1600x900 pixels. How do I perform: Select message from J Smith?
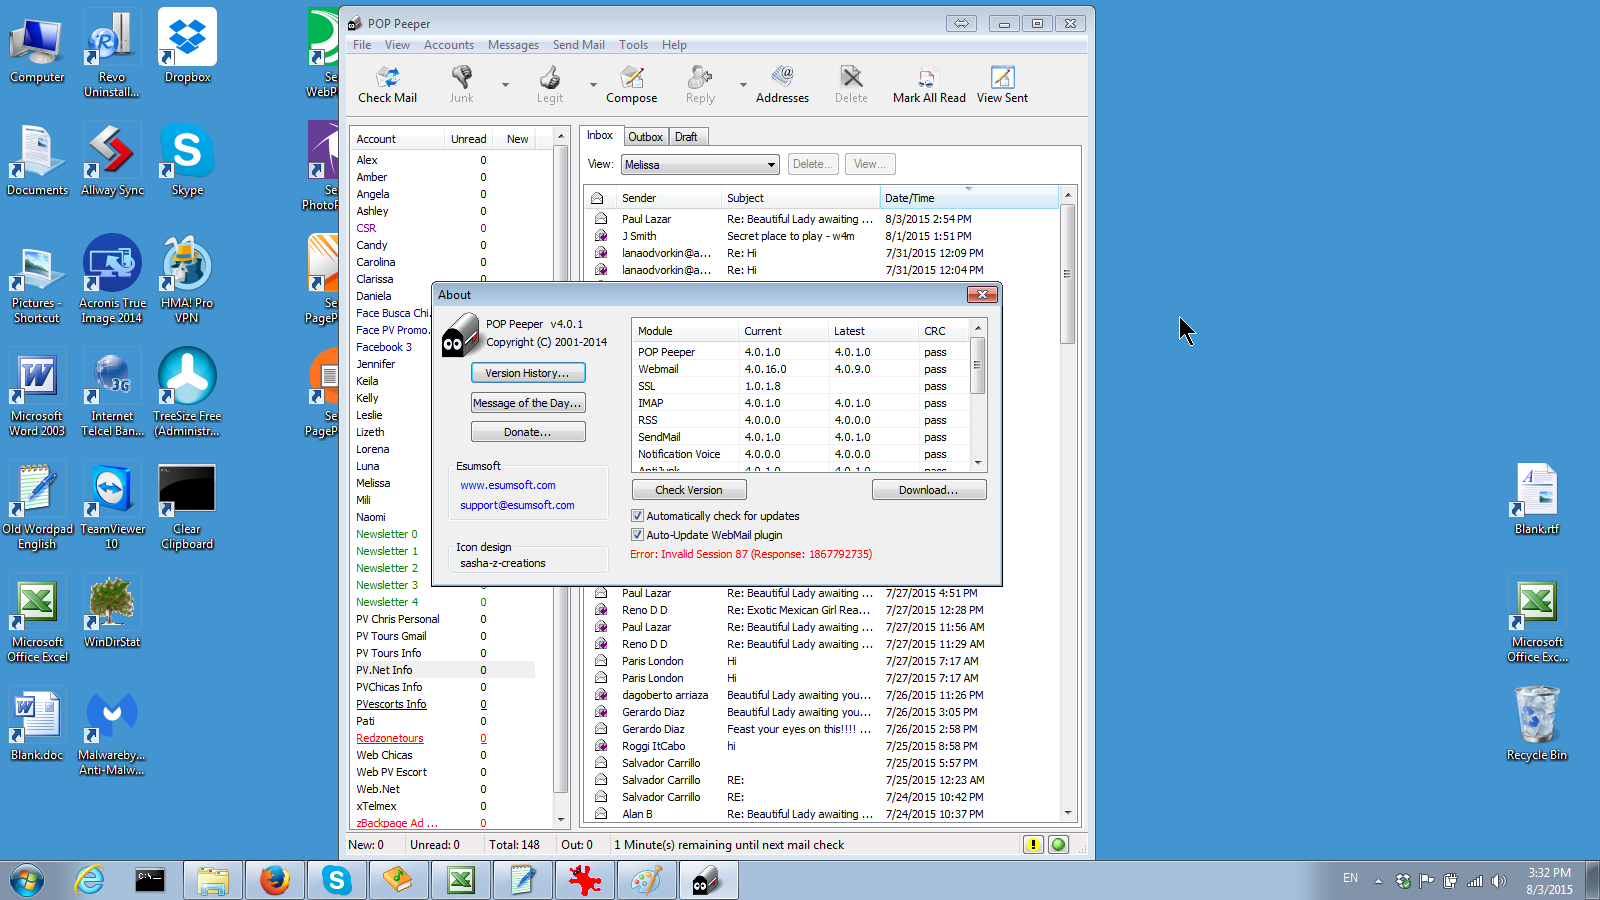tap(820, 236)
